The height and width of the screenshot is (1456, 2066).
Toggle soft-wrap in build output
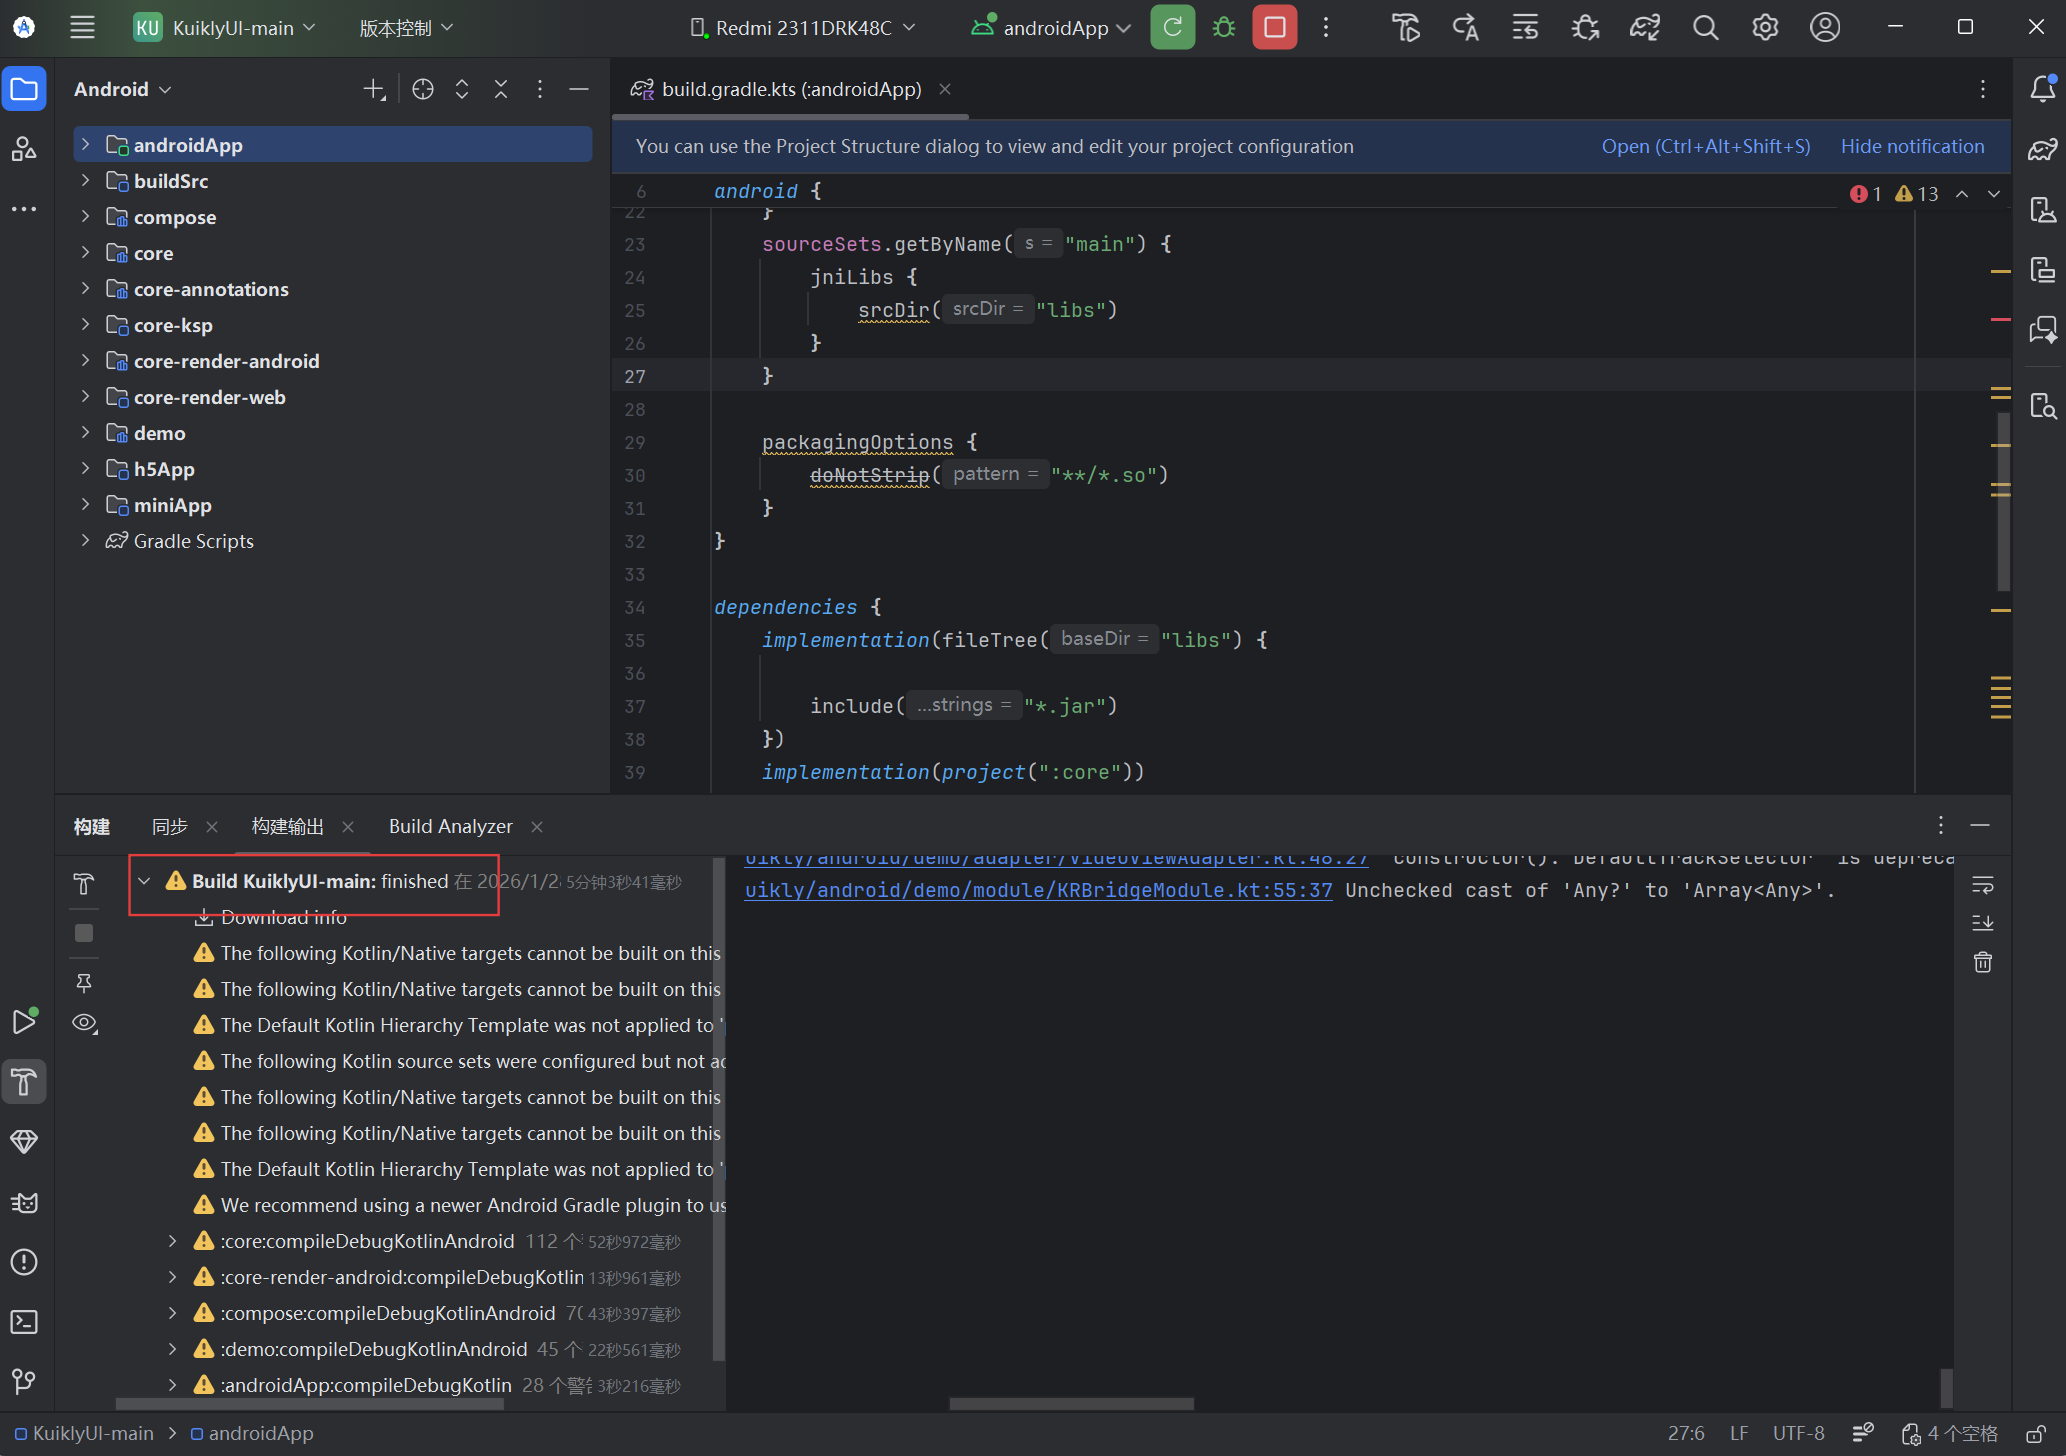pos(1982,885)
